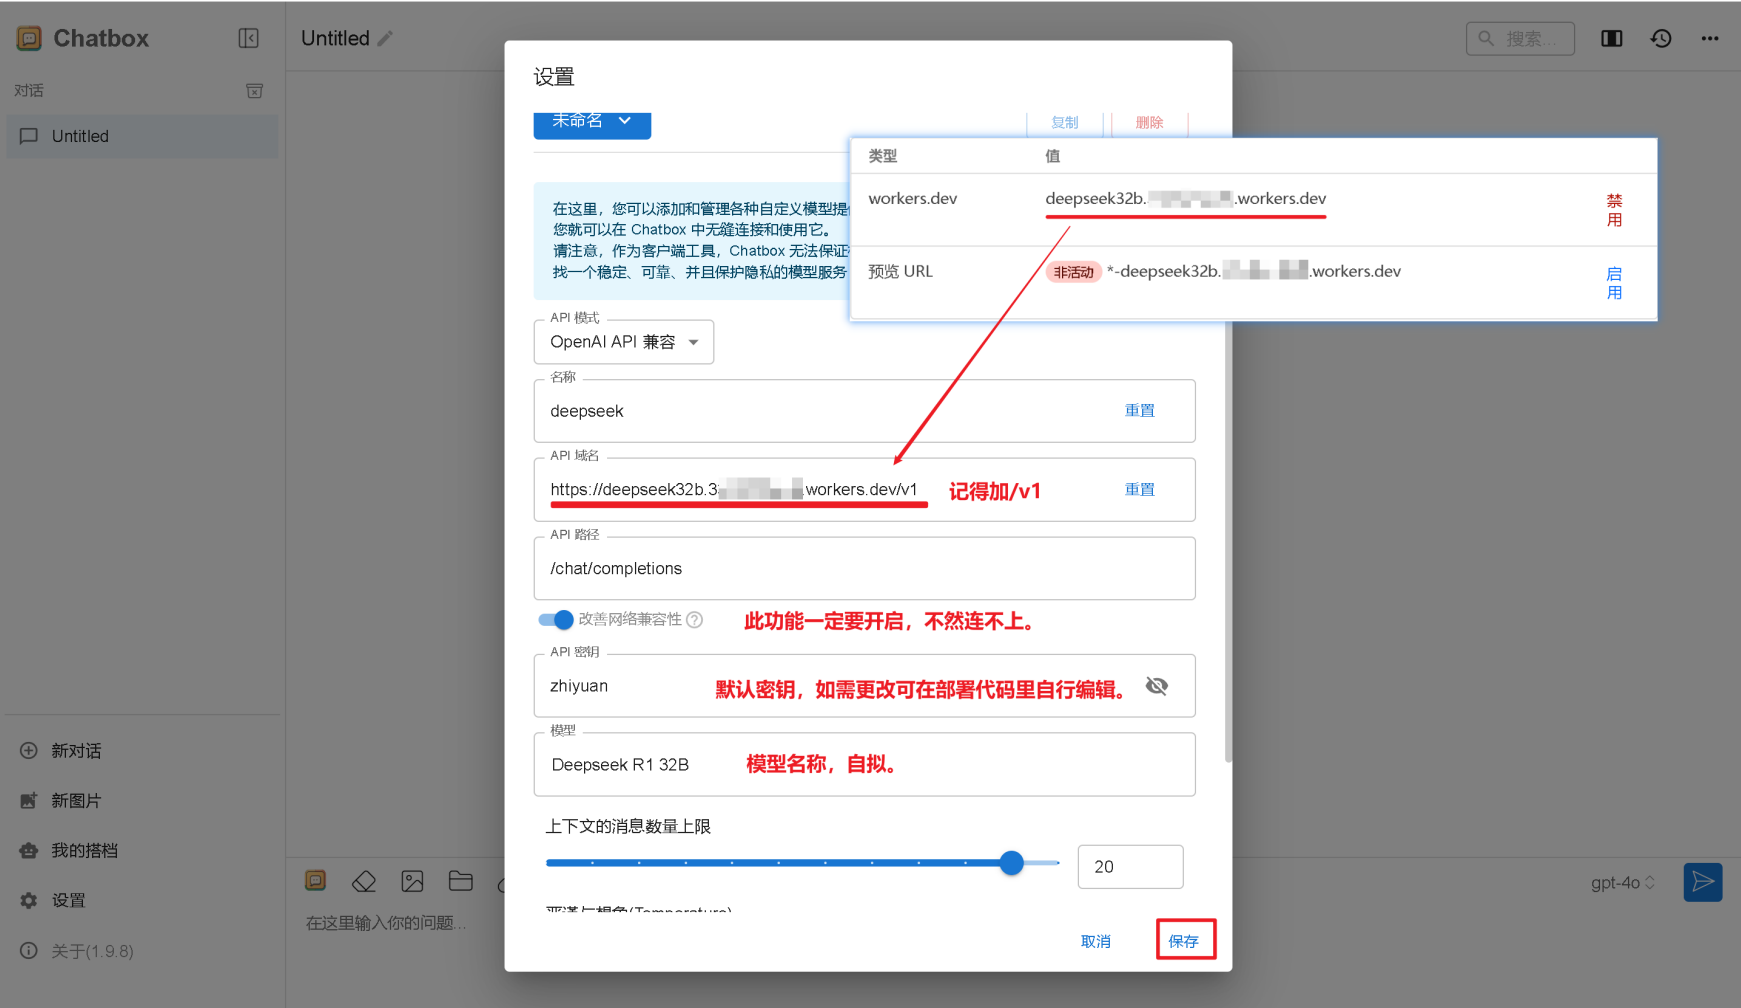1741x1008 pixels.
Task: Click the pencil icon beside the Untitled title
Action: [x=386, y=38]
